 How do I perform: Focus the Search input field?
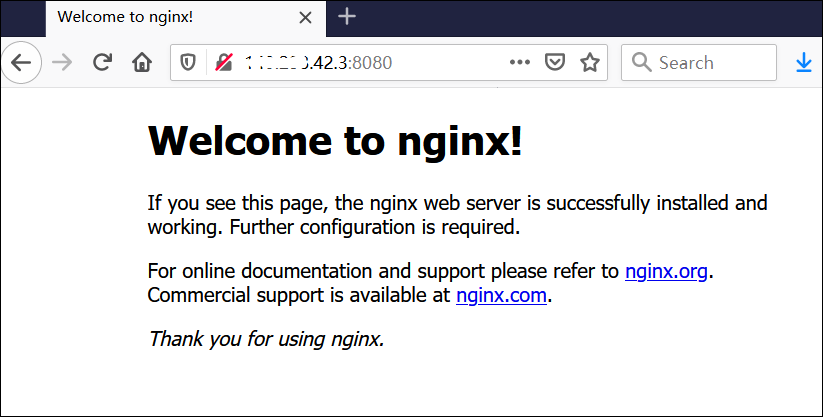pyautogui.click(x=699, y=62)
